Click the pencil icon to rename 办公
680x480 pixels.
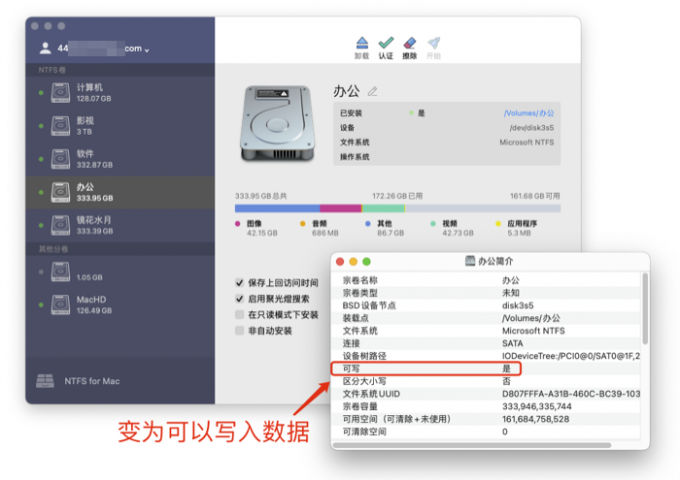click(373, 91)
